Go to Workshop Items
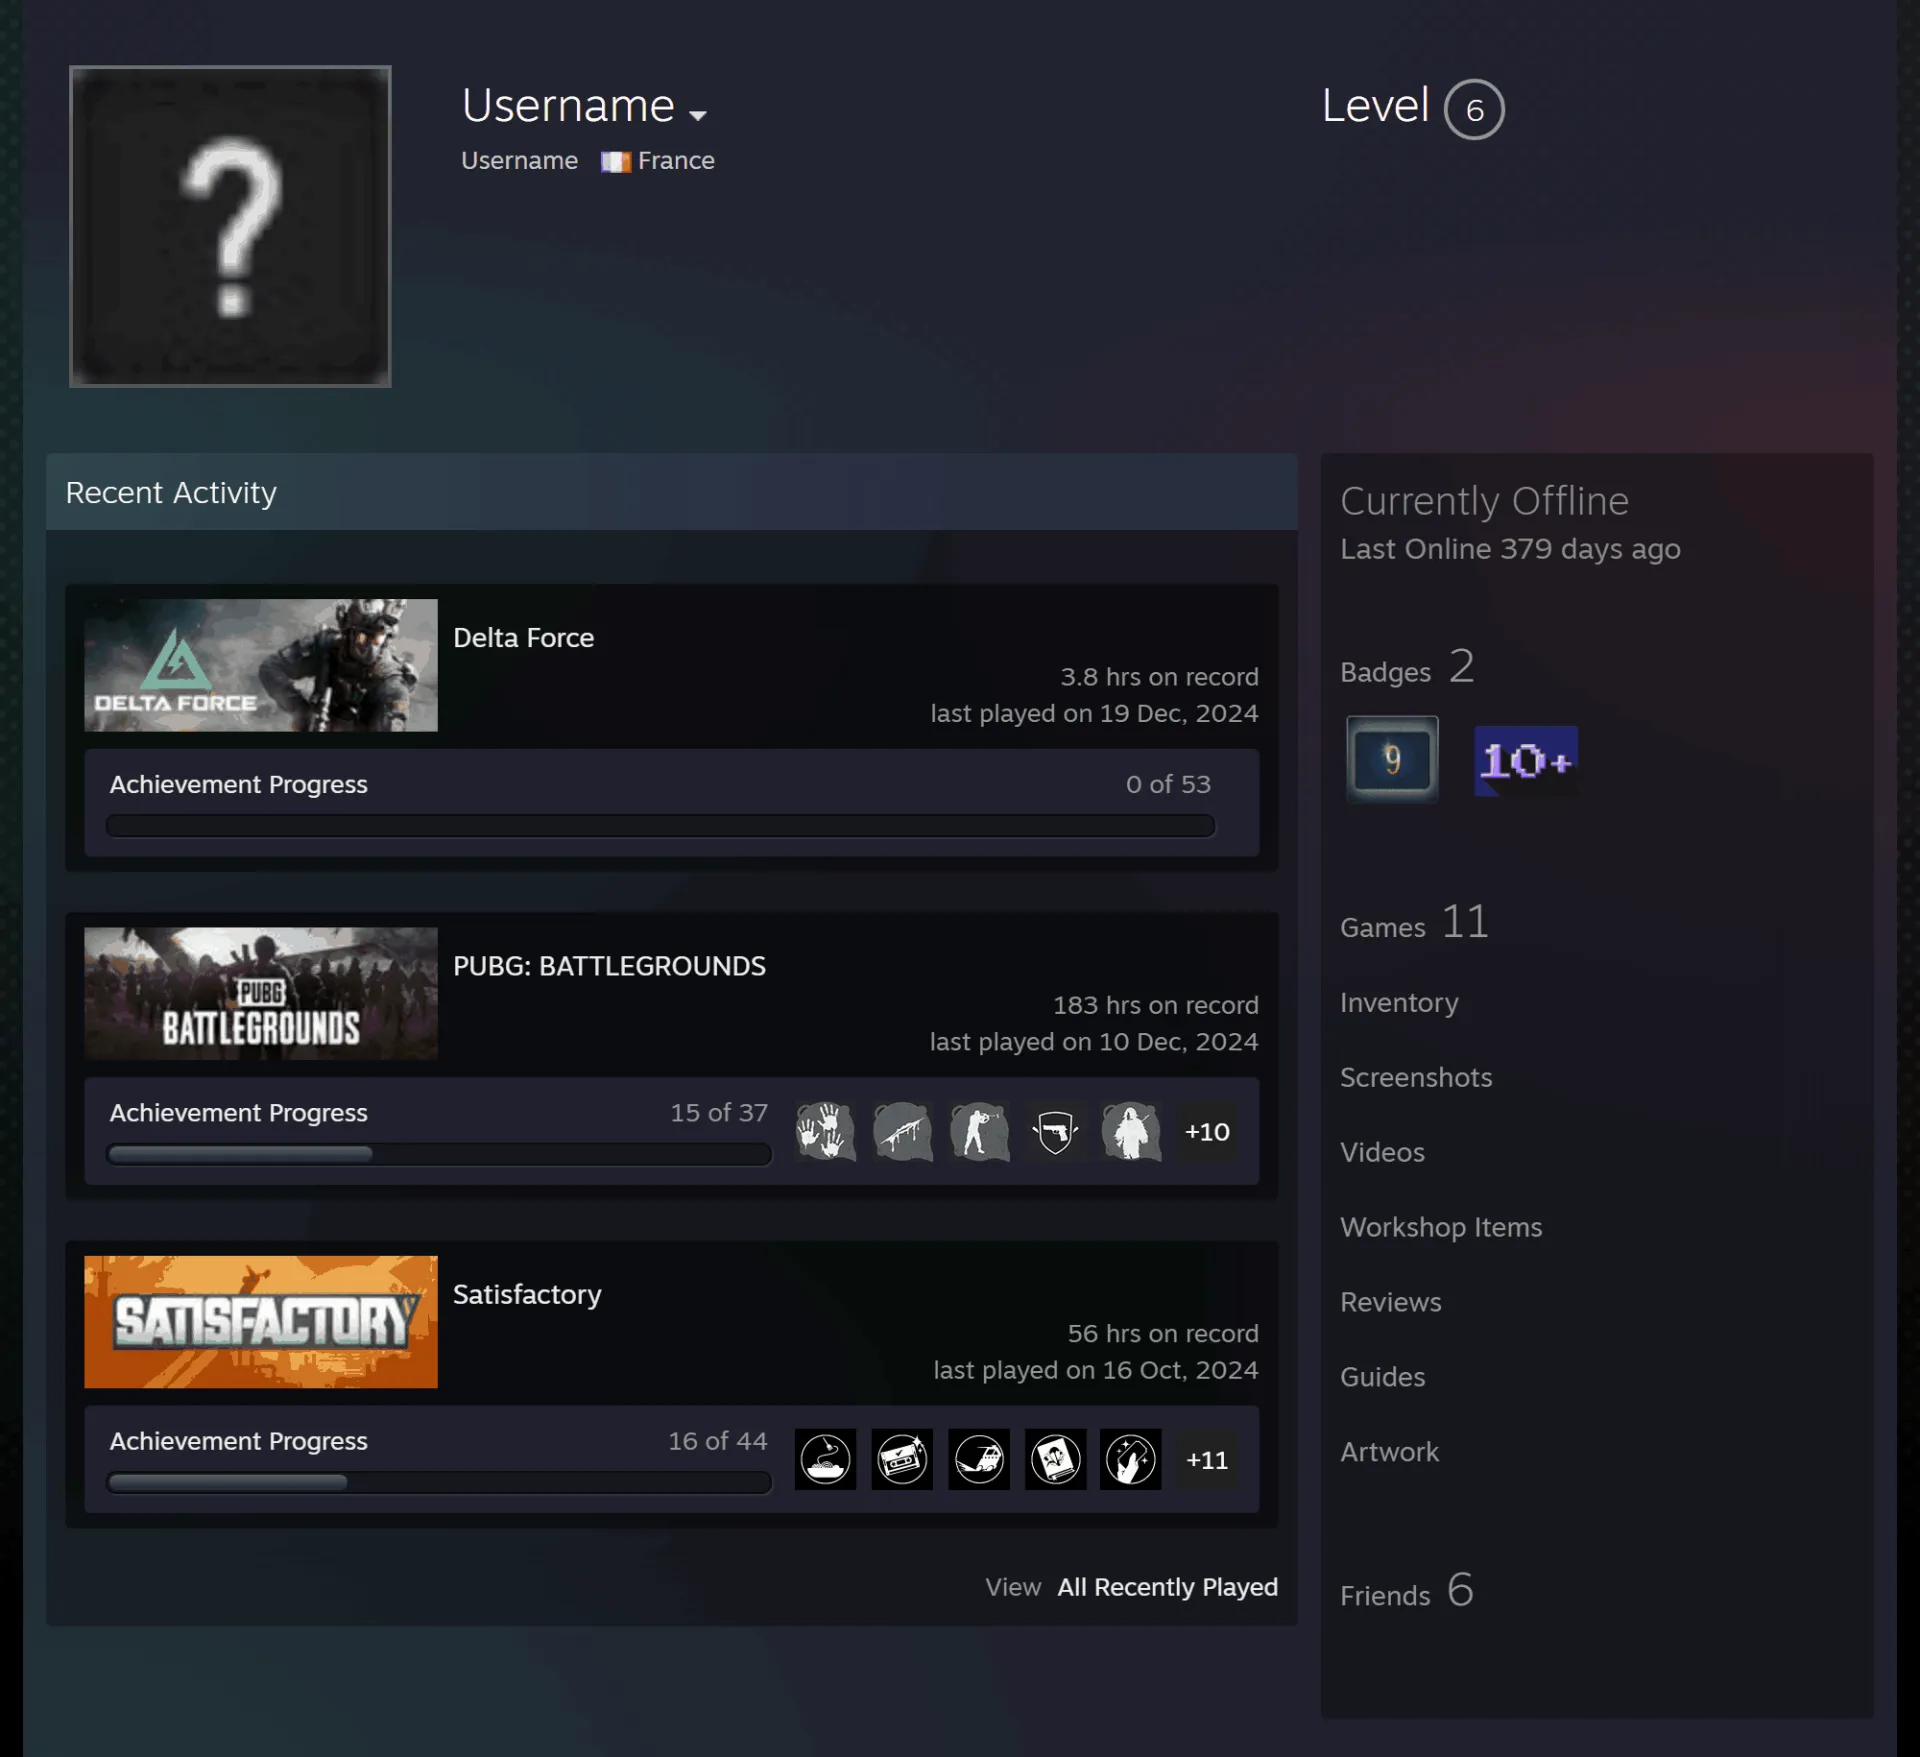This screenshot has height=1757, width=1920. point(1441,1227)
